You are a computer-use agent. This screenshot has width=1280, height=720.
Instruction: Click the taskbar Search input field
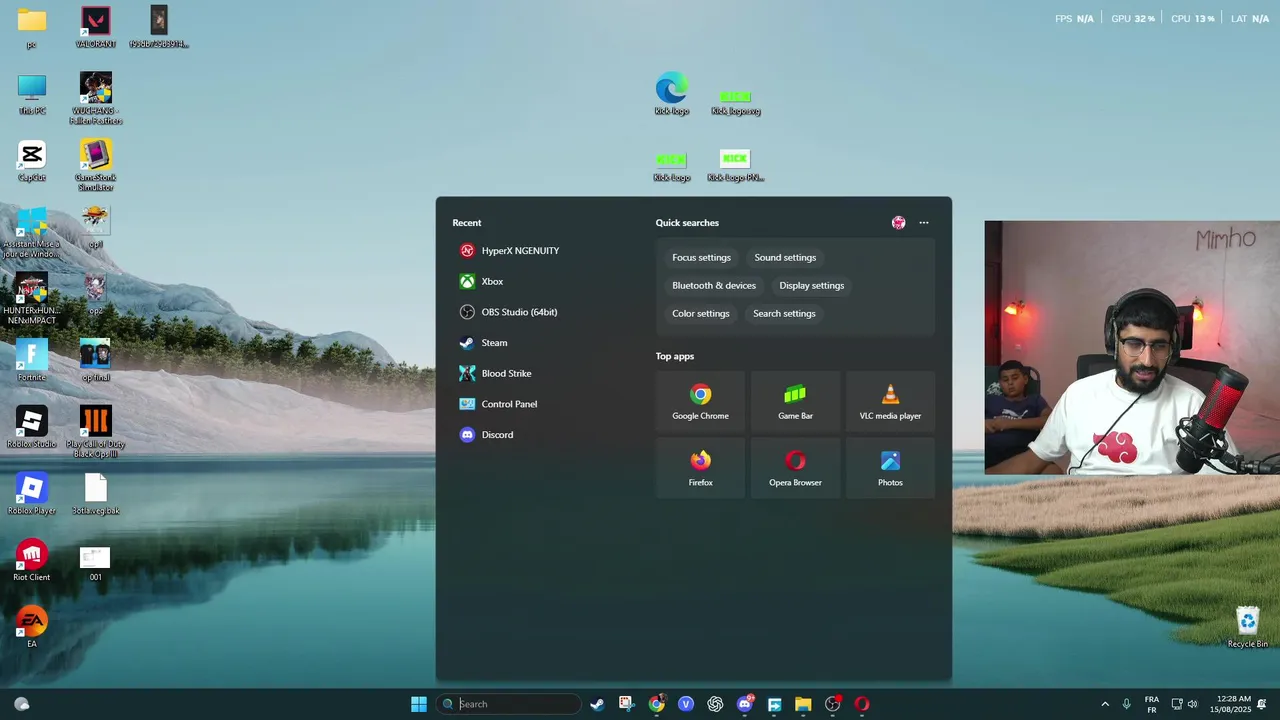[x=509, y=704]
